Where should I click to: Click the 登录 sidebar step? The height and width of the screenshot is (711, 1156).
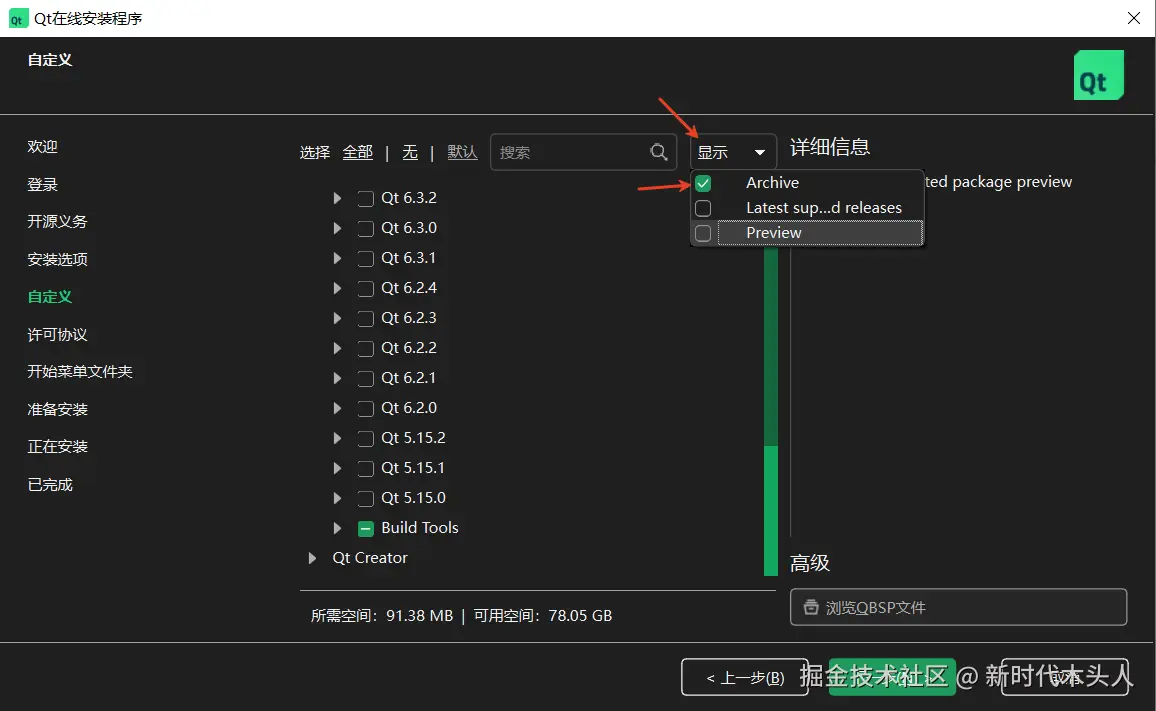(43, 184)
